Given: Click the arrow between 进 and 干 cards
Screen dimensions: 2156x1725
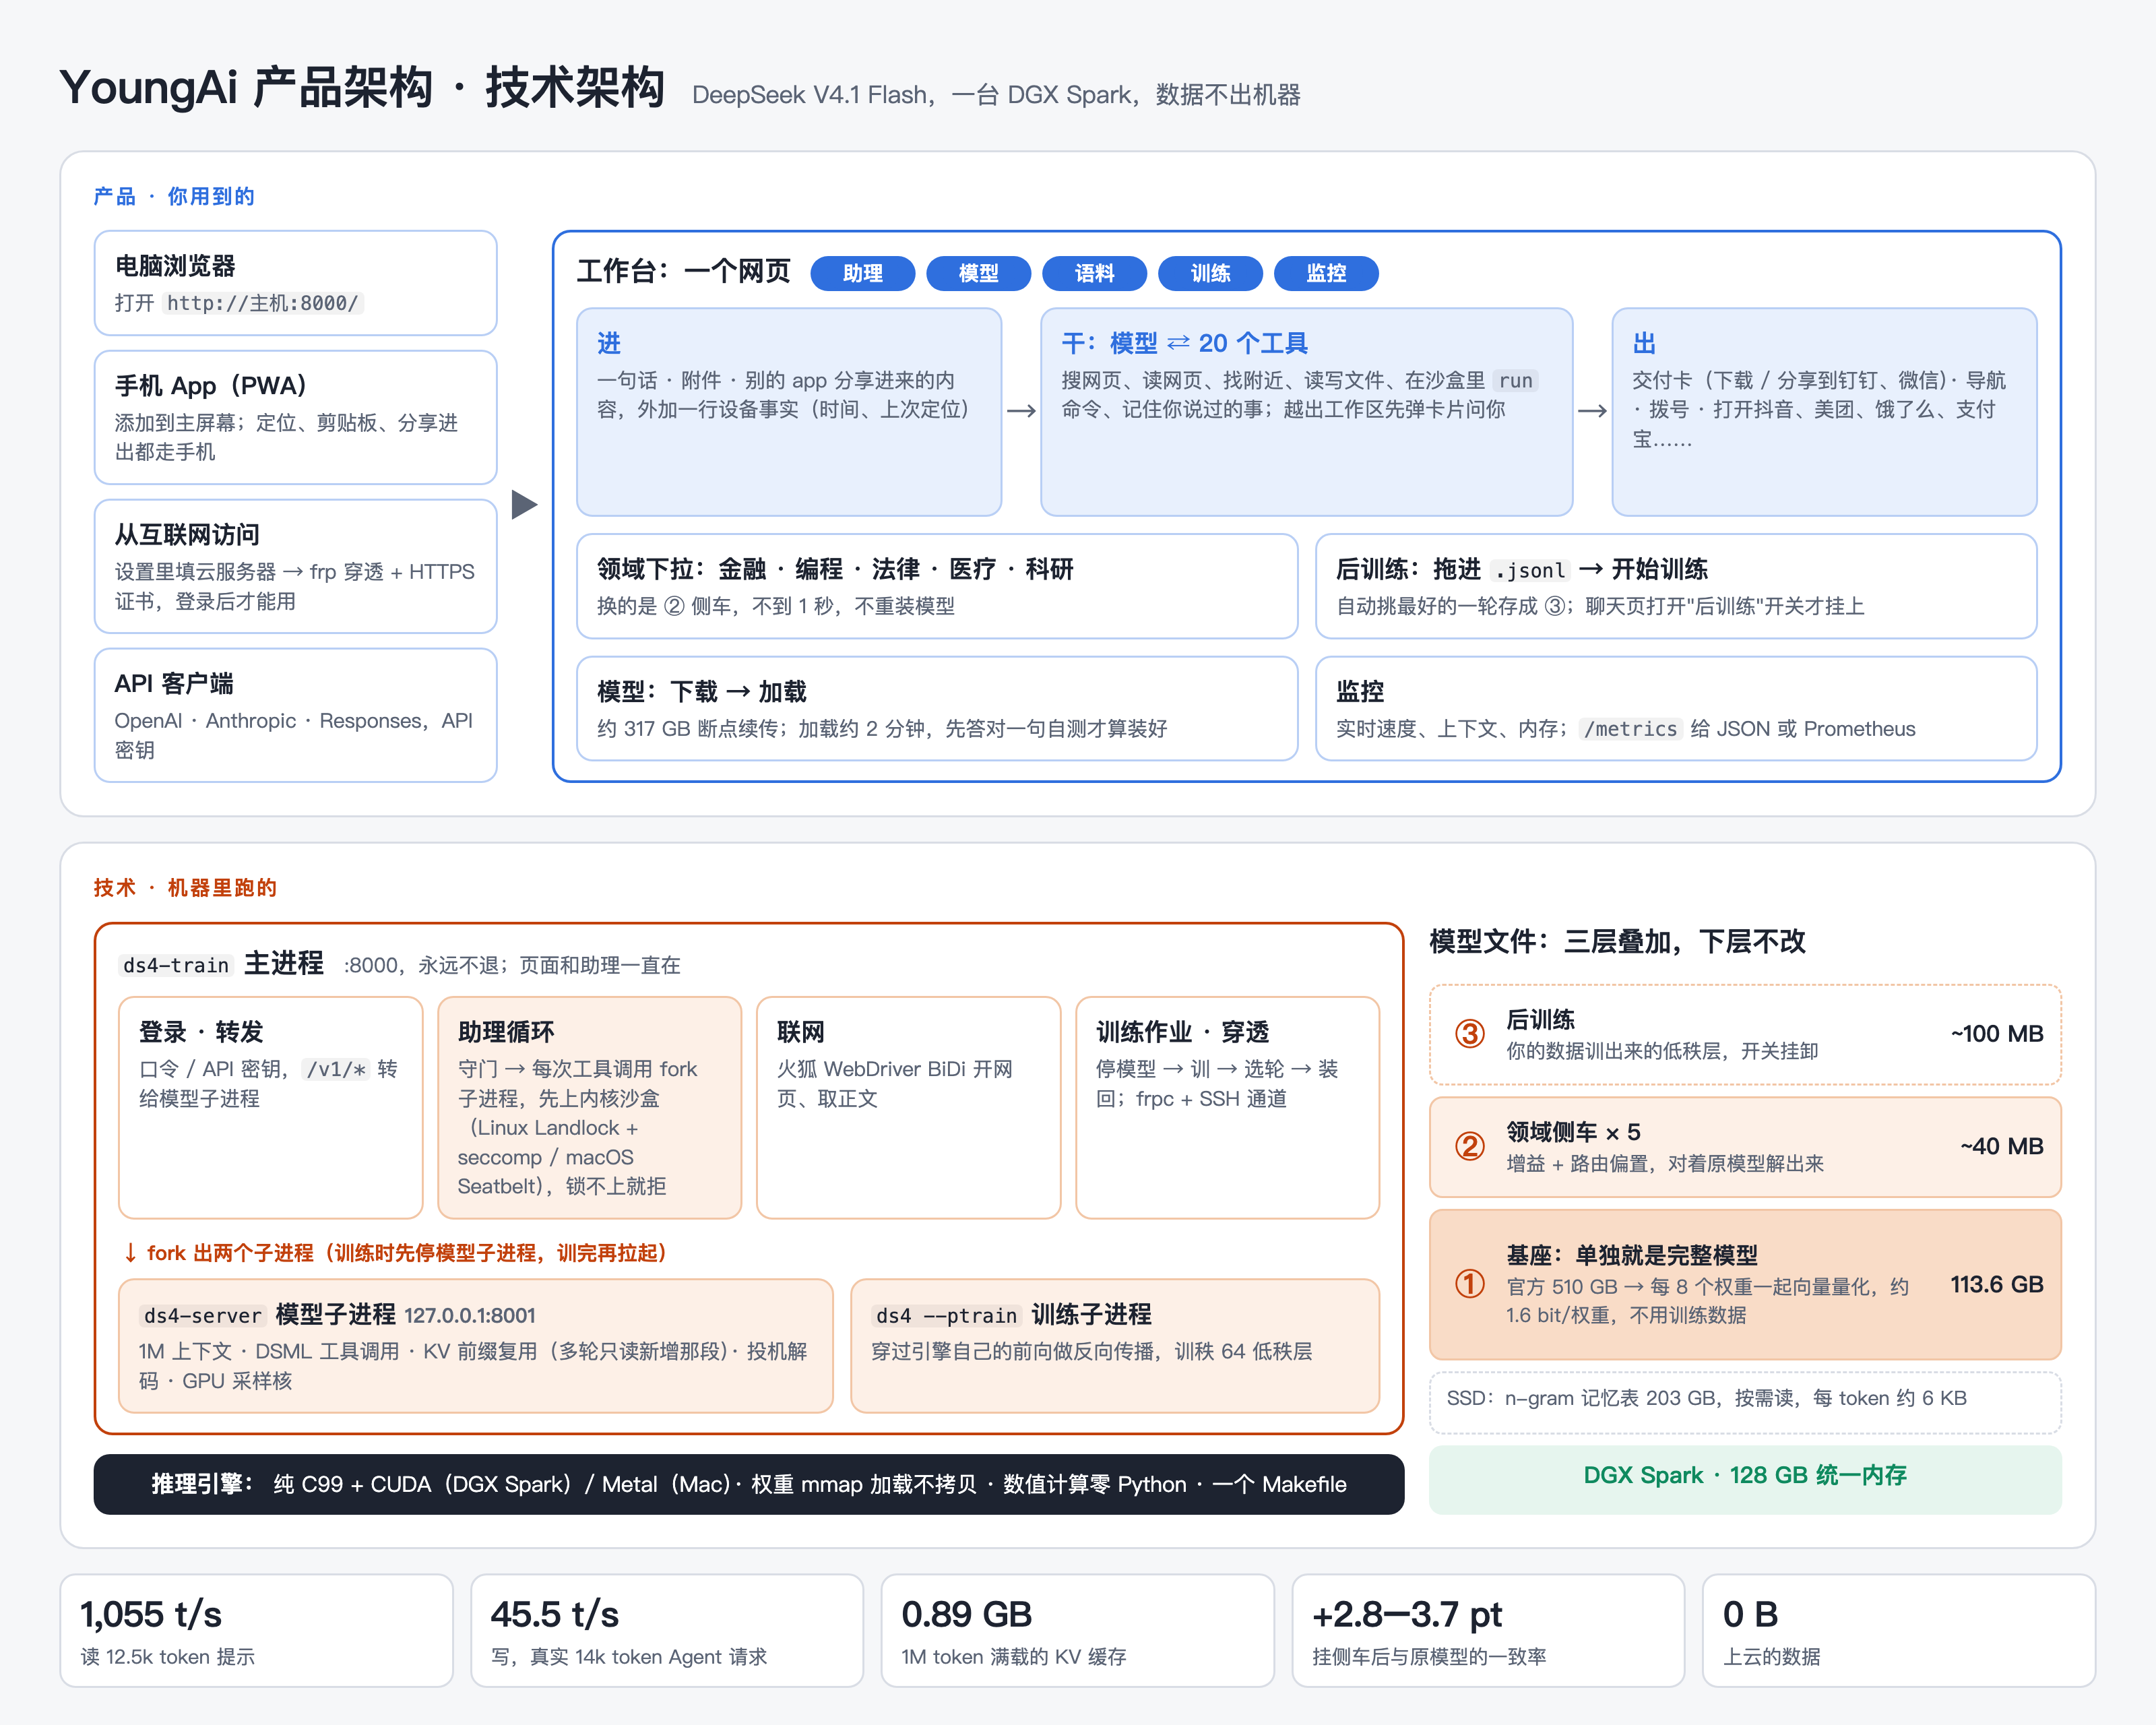Looking at the screenshot, I should pyautogui.click(x=1021, y=411).
